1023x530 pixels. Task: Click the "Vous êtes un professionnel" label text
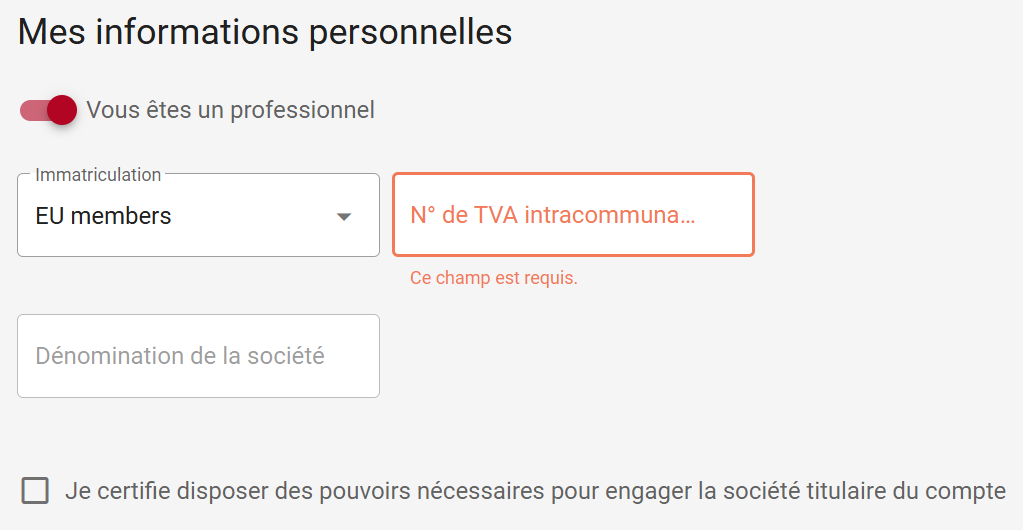point(230,110)
